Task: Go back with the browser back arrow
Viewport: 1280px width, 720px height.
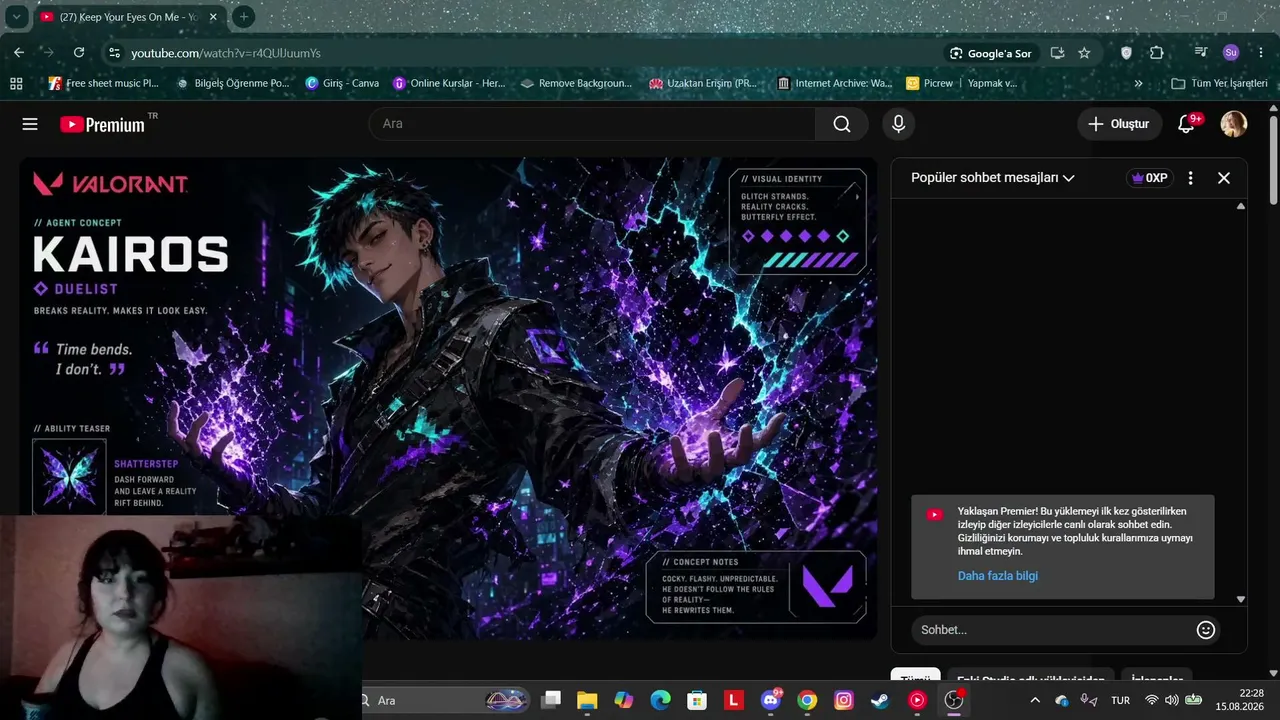Action: 19,53
